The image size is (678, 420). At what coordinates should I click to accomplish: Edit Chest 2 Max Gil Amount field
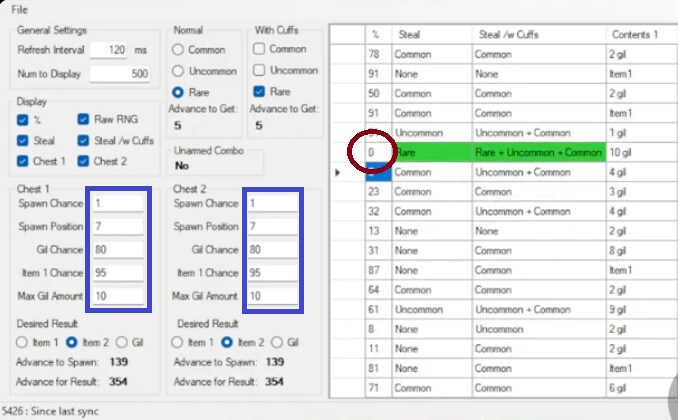[x=270, y=296]
